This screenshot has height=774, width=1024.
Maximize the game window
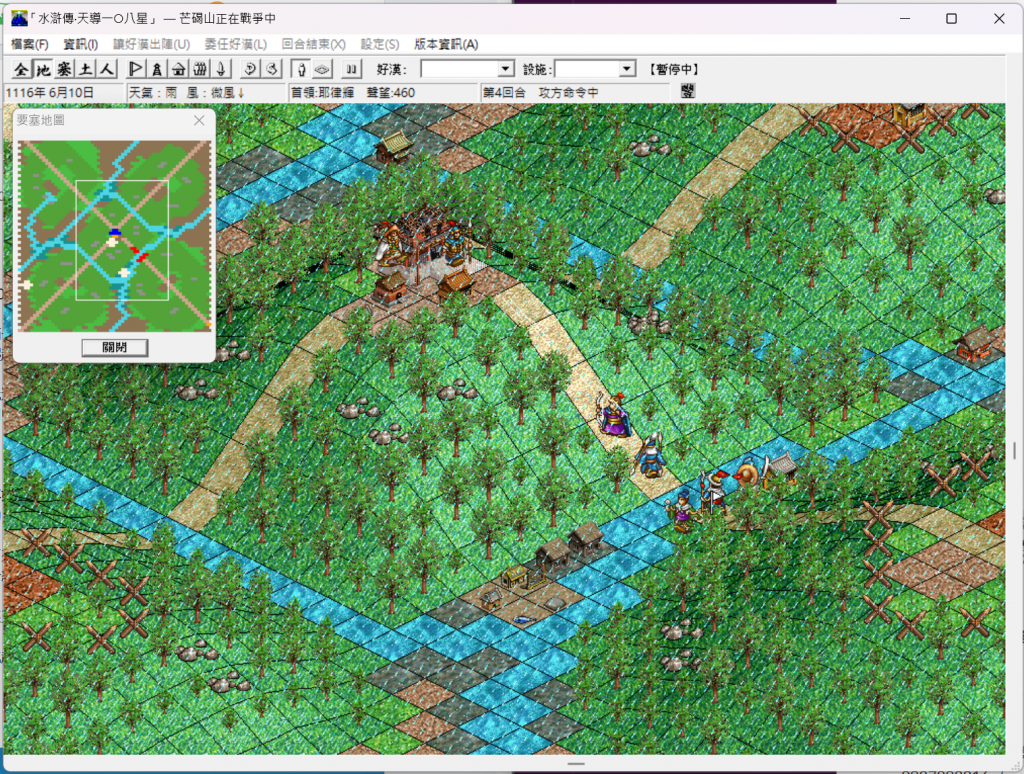[952, 18]
